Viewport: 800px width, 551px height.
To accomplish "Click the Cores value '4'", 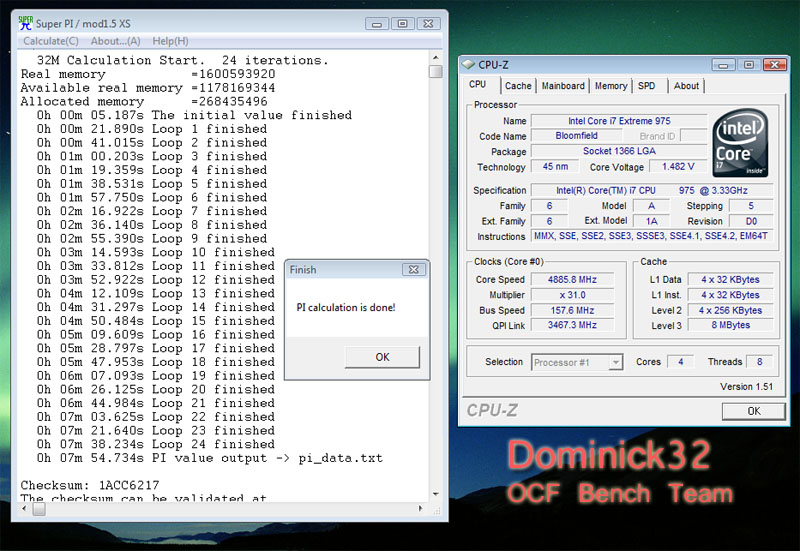I will click(680, 362).
